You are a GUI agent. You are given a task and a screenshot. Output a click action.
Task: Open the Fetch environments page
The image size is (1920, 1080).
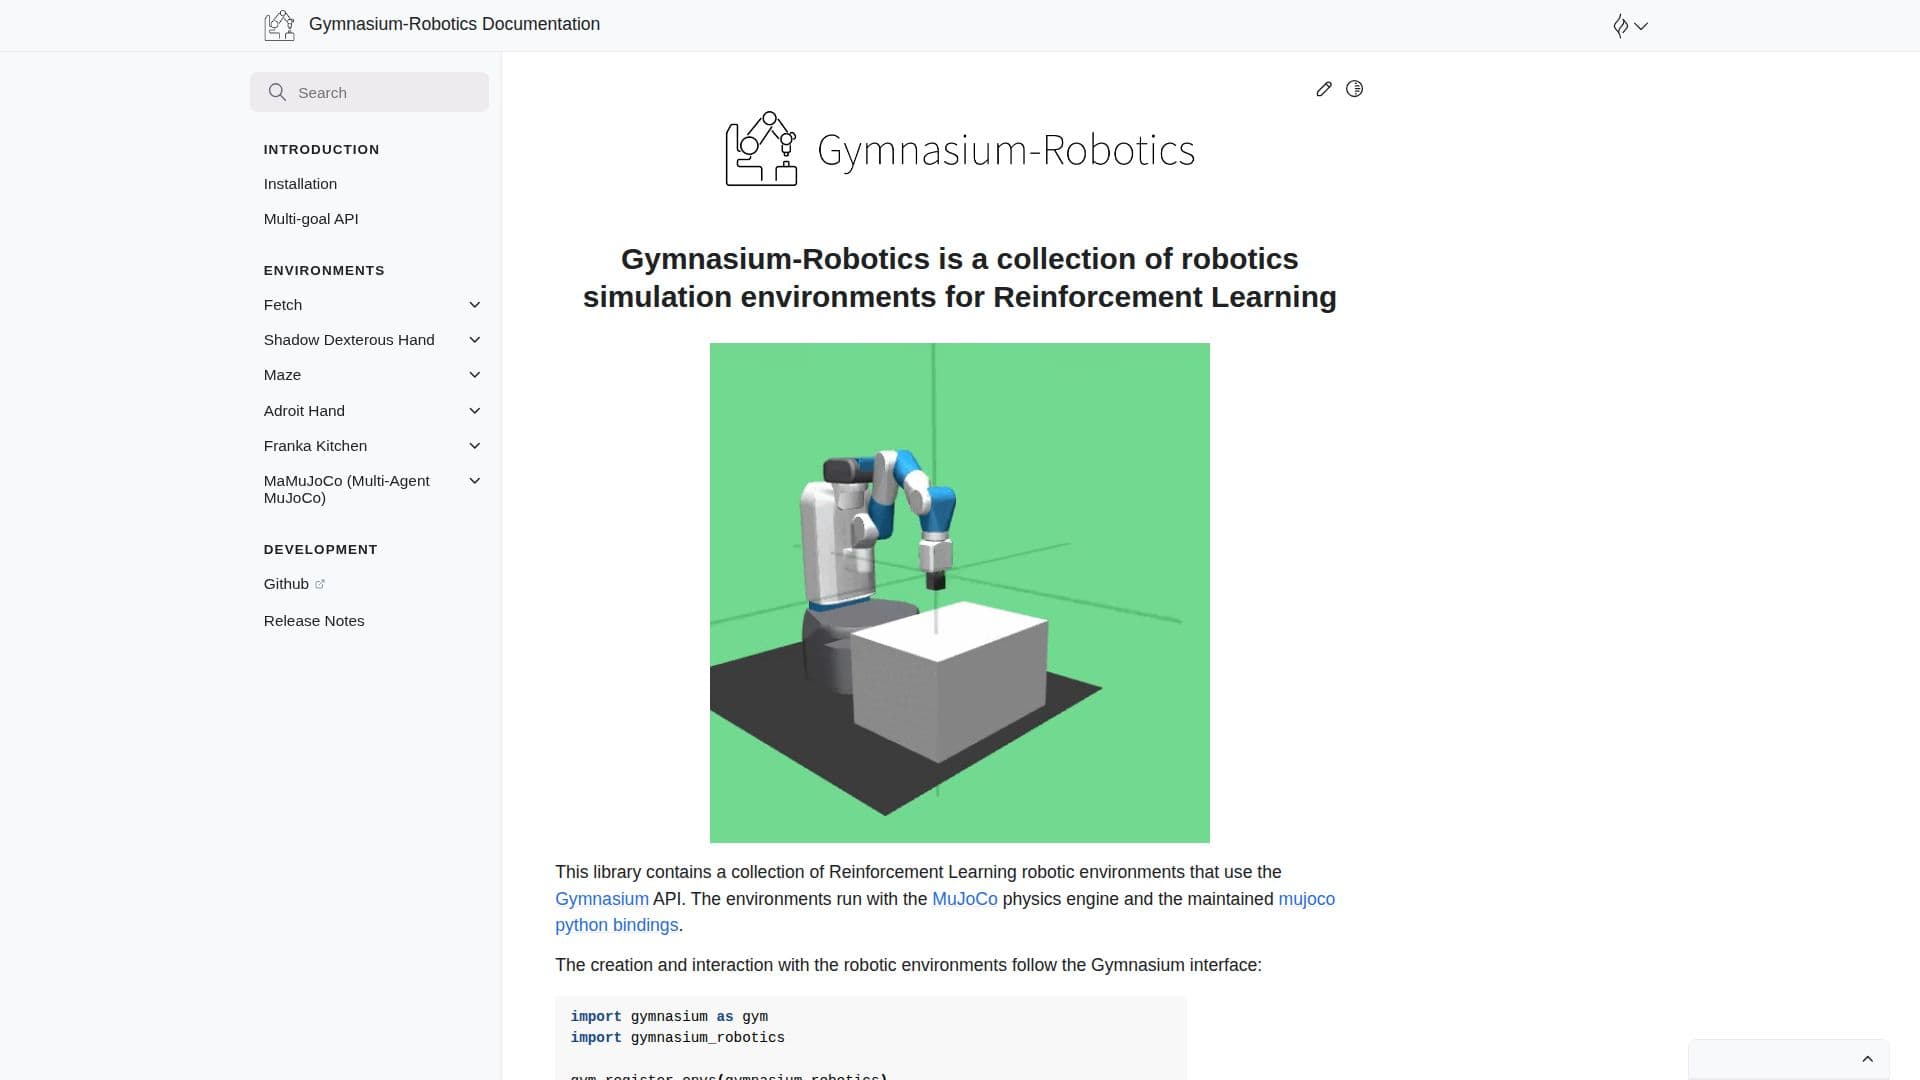coord(283,305)
